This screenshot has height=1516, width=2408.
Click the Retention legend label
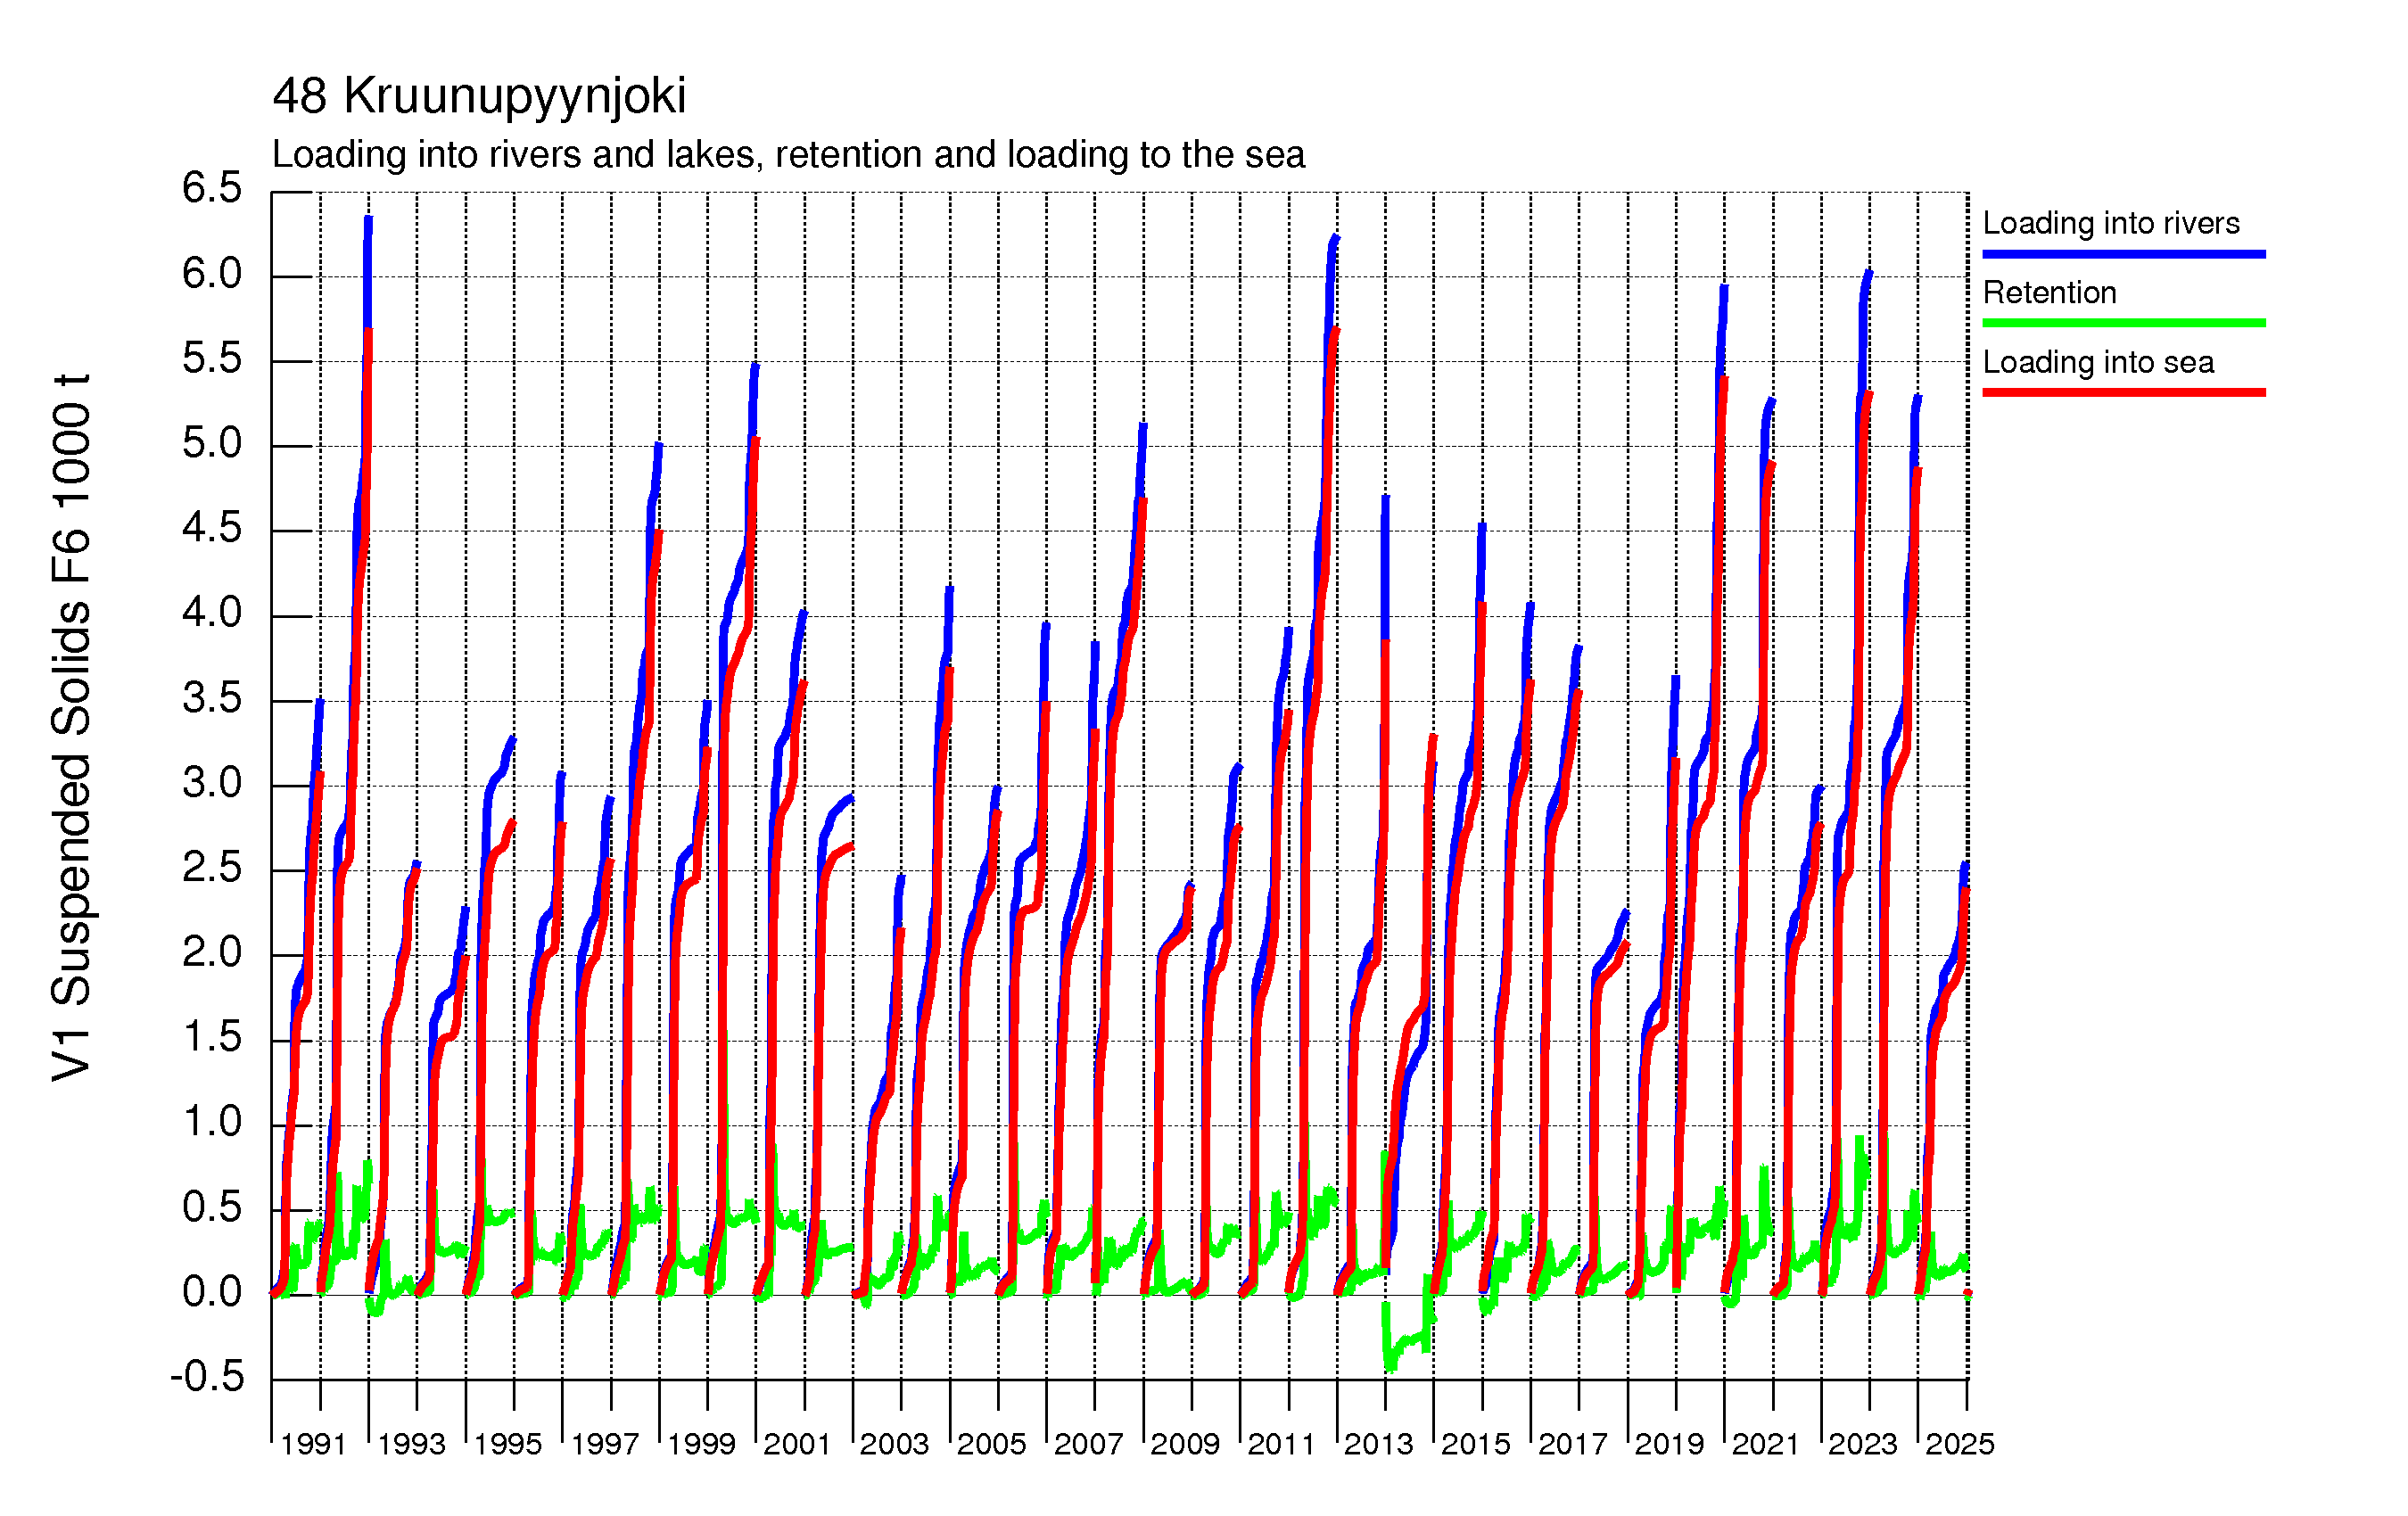coord(2049,292)
